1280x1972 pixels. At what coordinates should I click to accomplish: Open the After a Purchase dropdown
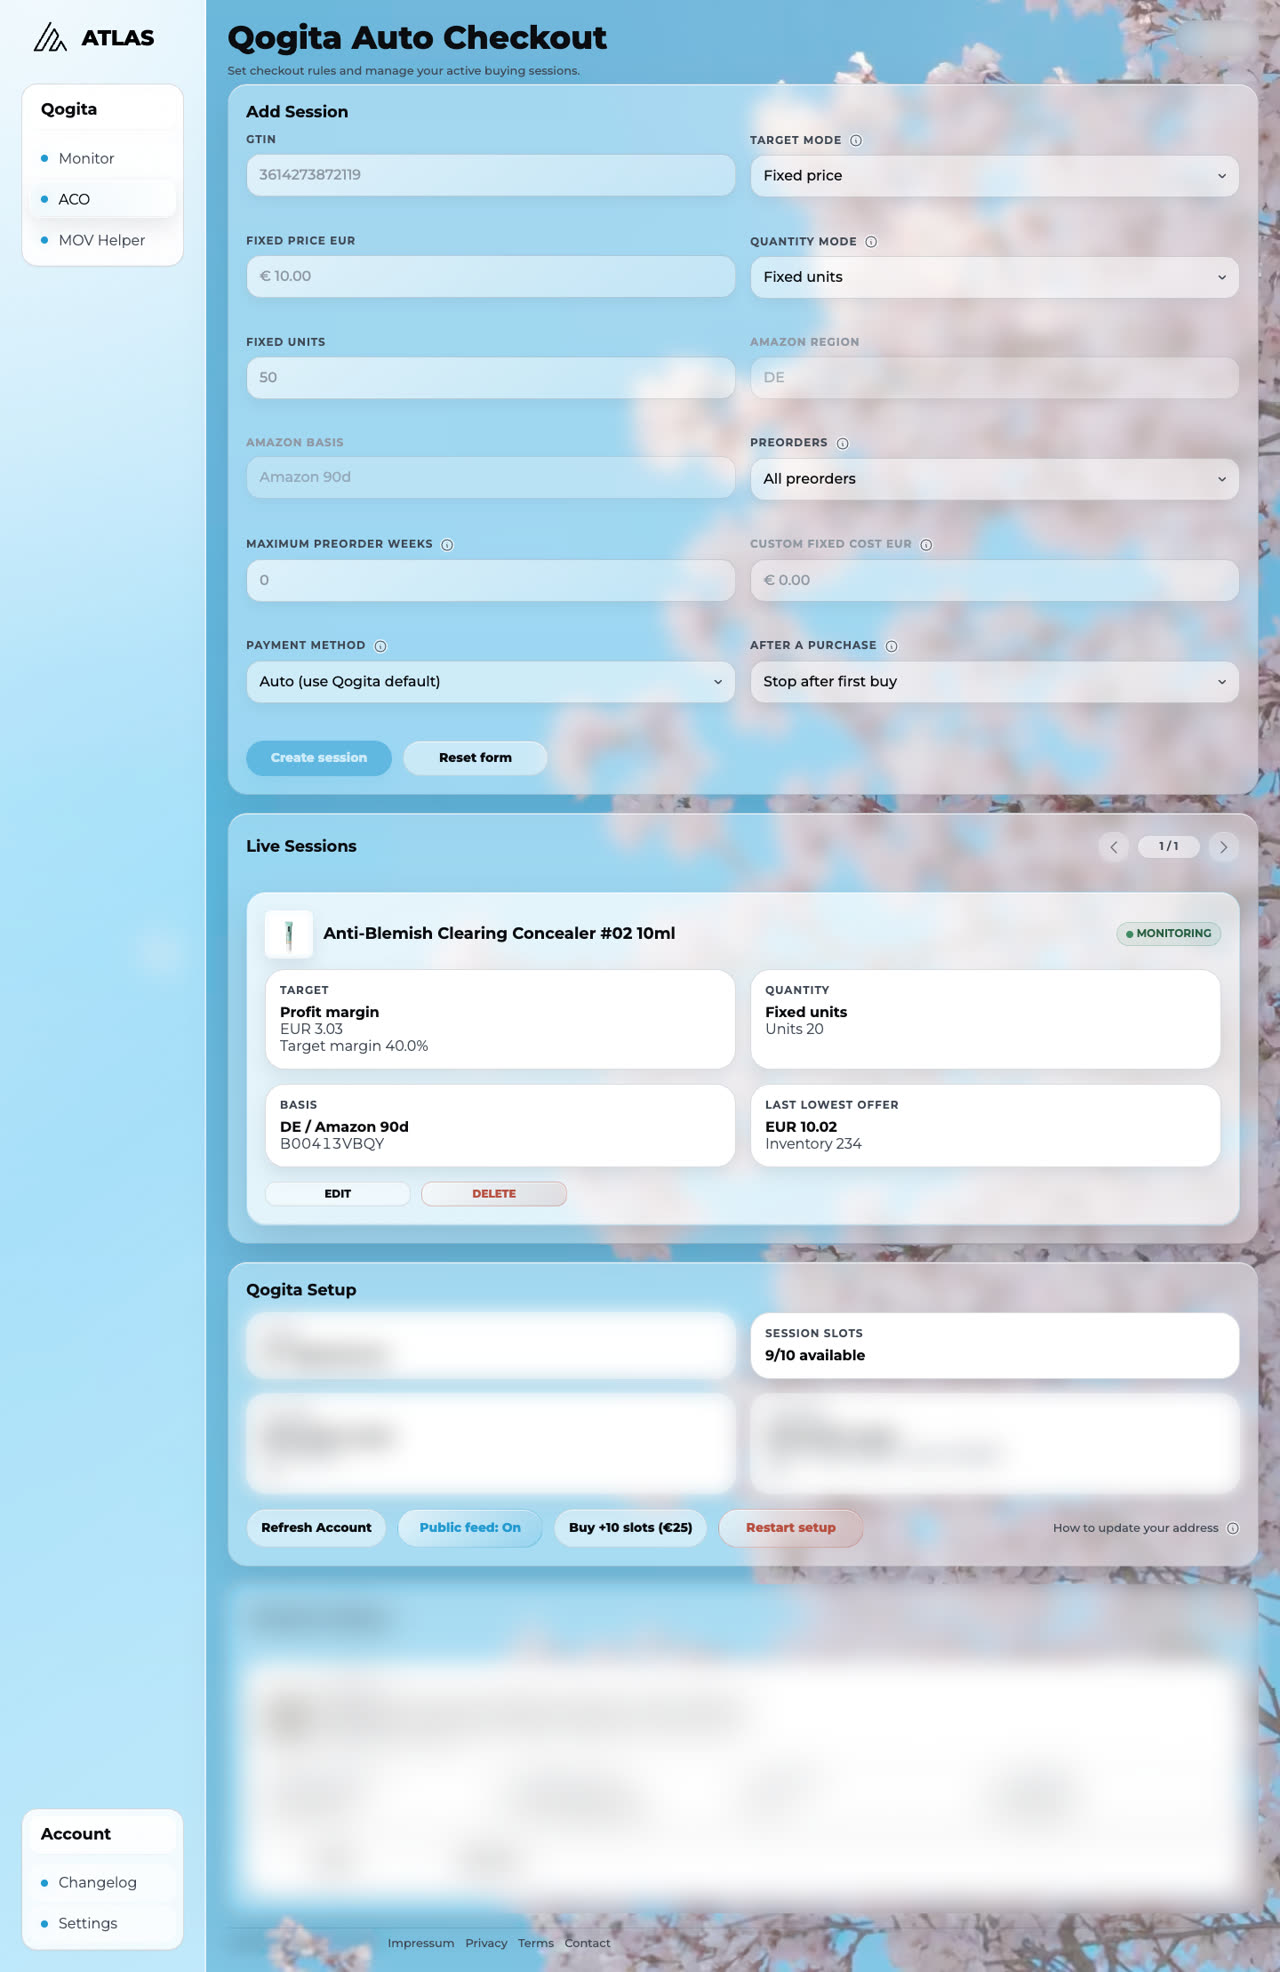(994, 682)
